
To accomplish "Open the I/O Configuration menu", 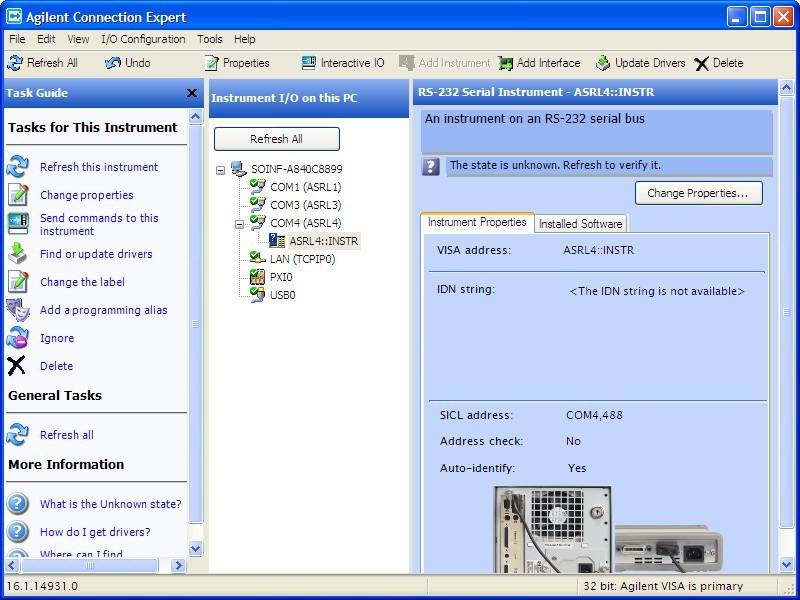I will pyautogui.click(x=143, y=39).
